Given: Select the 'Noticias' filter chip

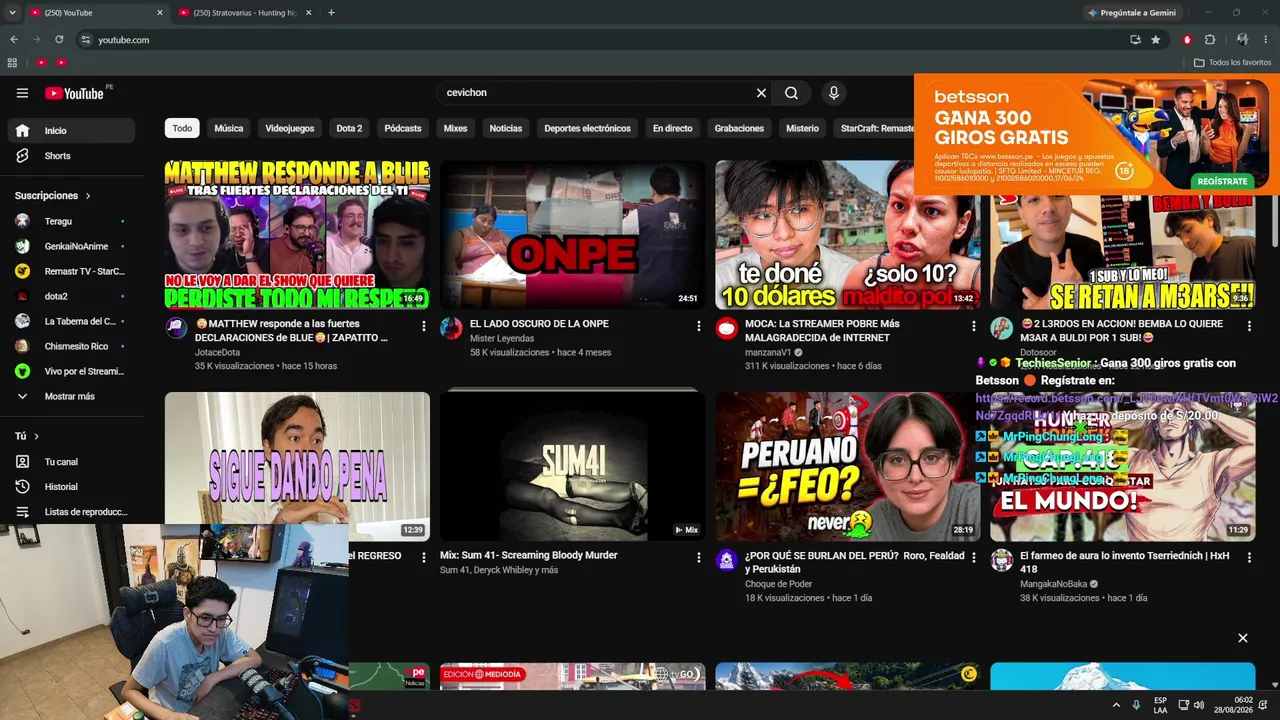Looking at the screenshot, I should (x=506, y=128).
